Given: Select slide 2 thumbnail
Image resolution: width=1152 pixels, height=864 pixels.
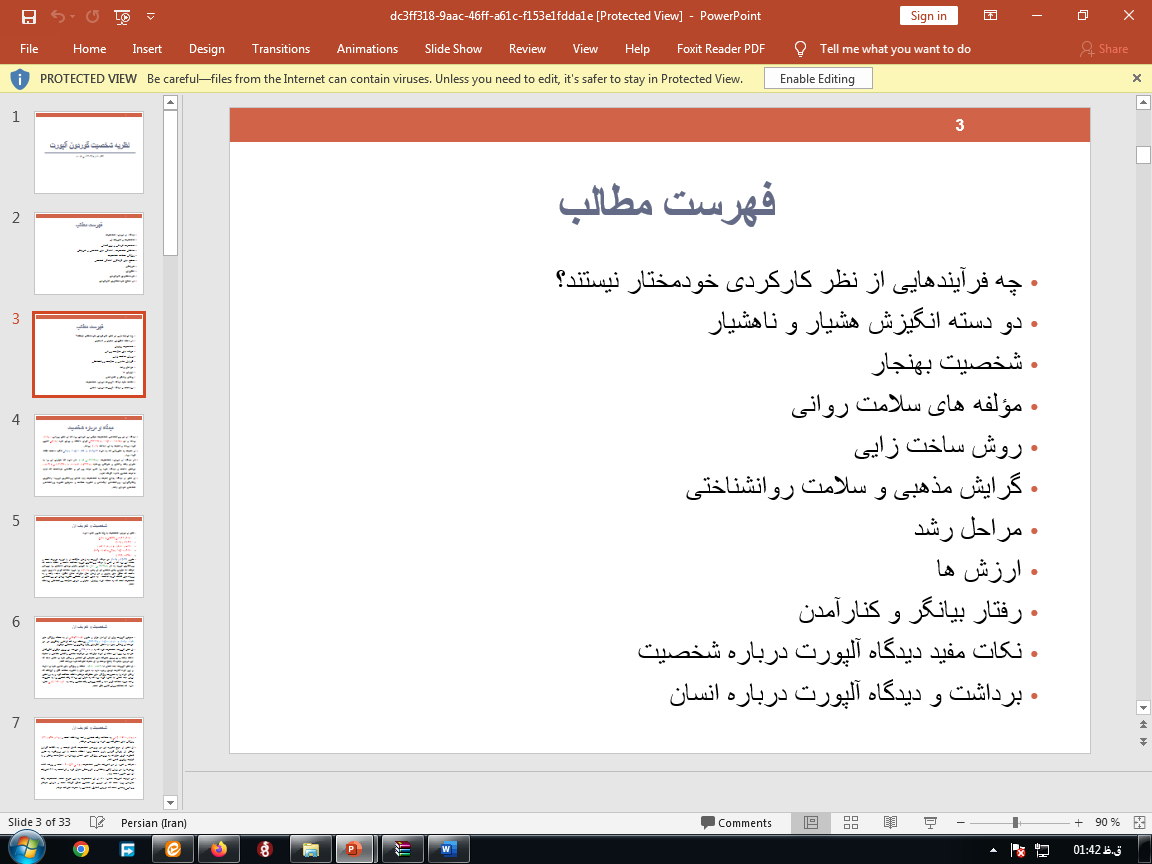Looking at the screenshot, I should 89,253.
